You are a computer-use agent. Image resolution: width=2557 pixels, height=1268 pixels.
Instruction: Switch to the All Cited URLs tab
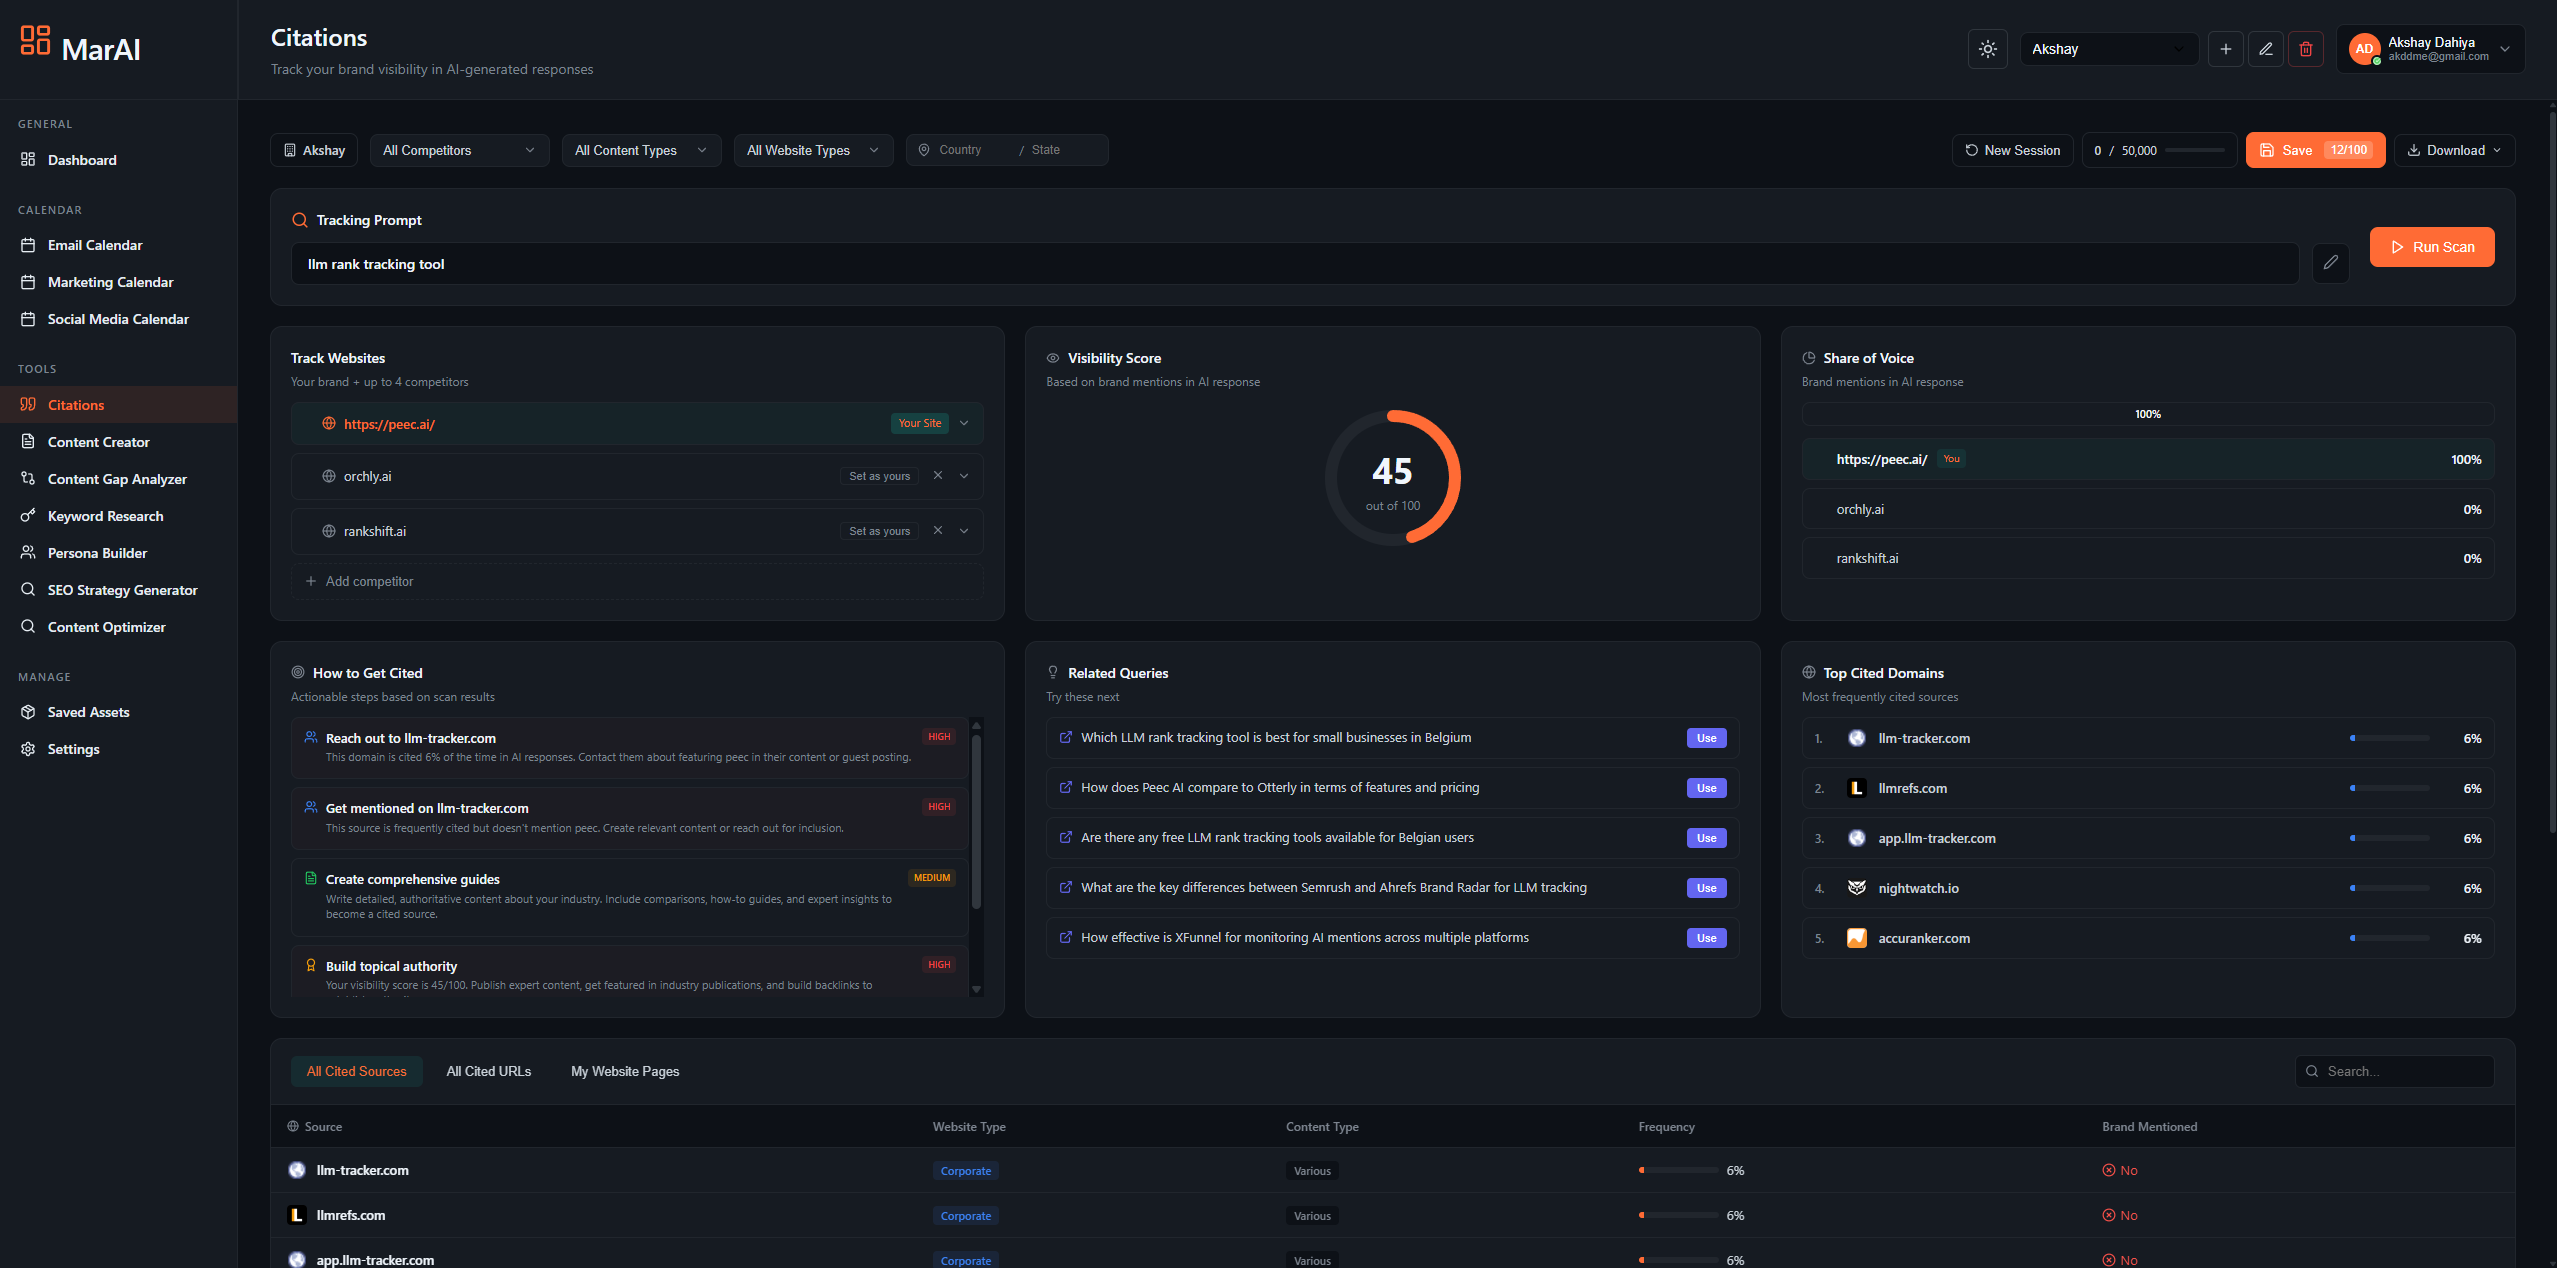coord(488,1071)
